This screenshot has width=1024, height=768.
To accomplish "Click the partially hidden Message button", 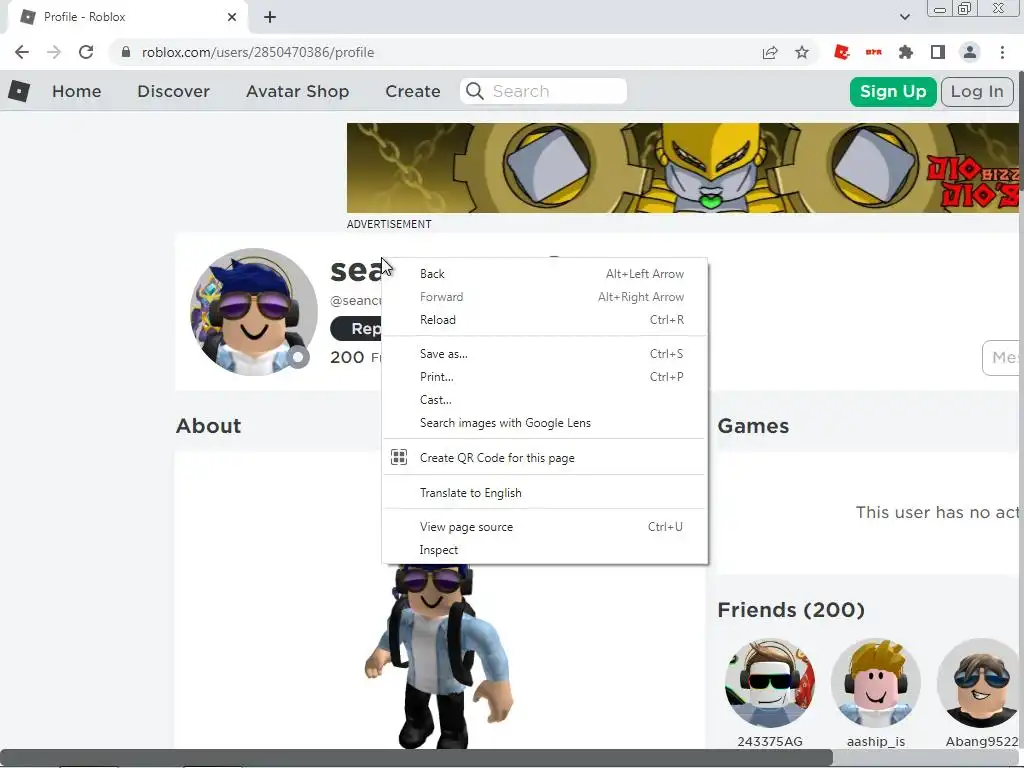I will point(1000,357).
